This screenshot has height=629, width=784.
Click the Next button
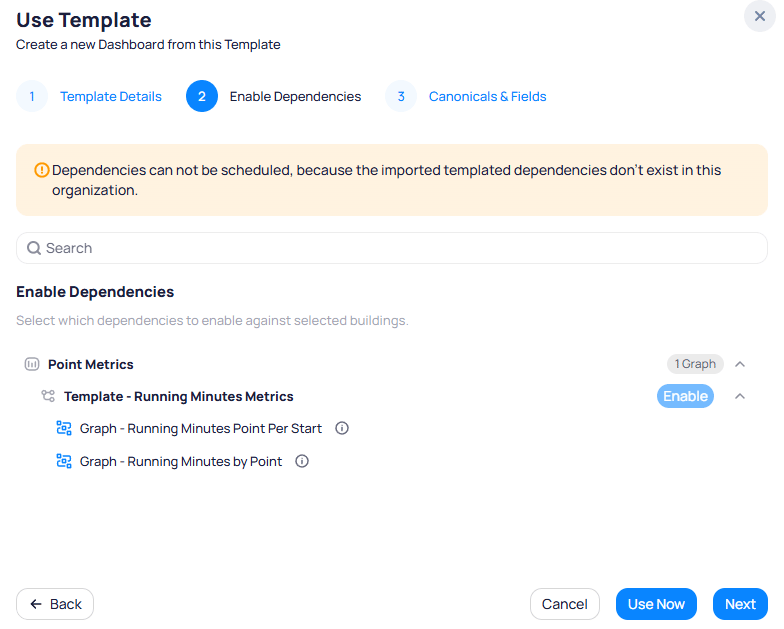tap(740, 604)
